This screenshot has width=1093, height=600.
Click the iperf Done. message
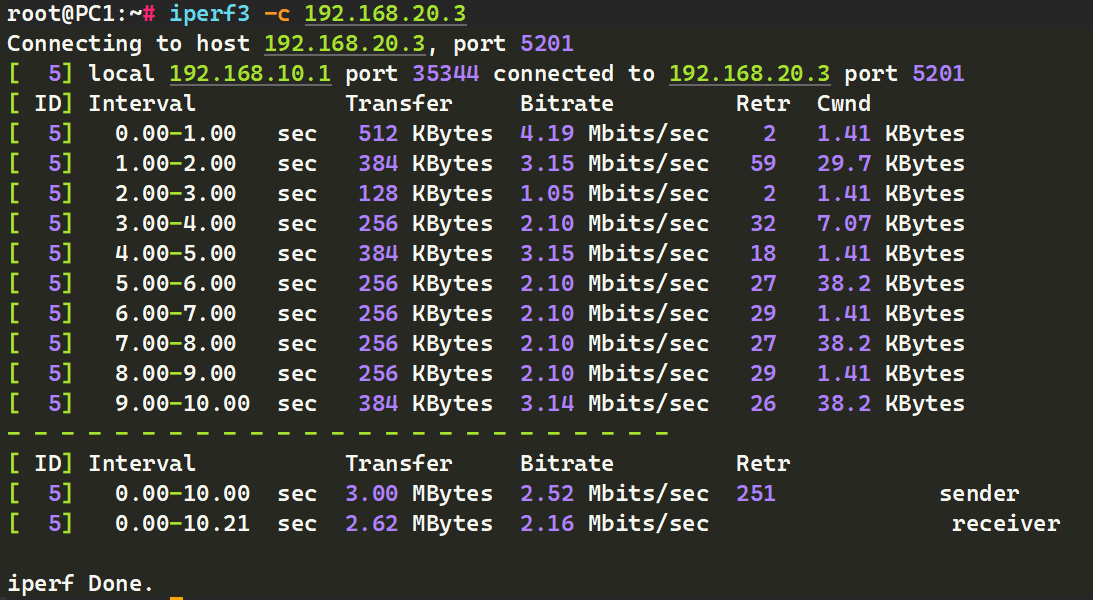80,583
